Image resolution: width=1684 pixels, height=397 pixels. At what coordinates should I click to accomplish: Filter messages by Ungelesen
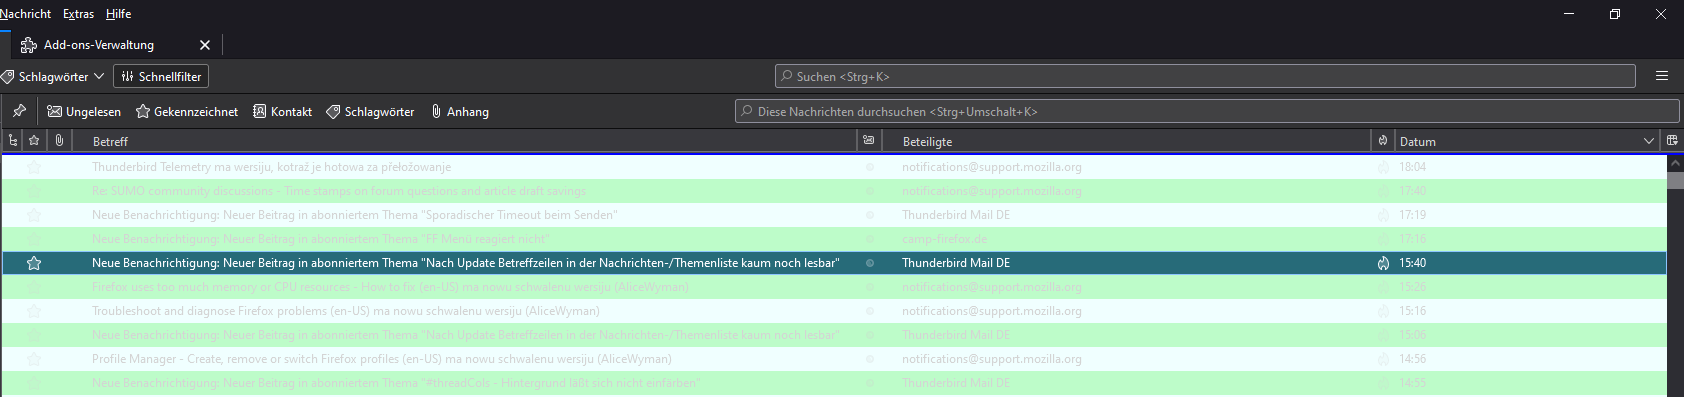[84, 112]
